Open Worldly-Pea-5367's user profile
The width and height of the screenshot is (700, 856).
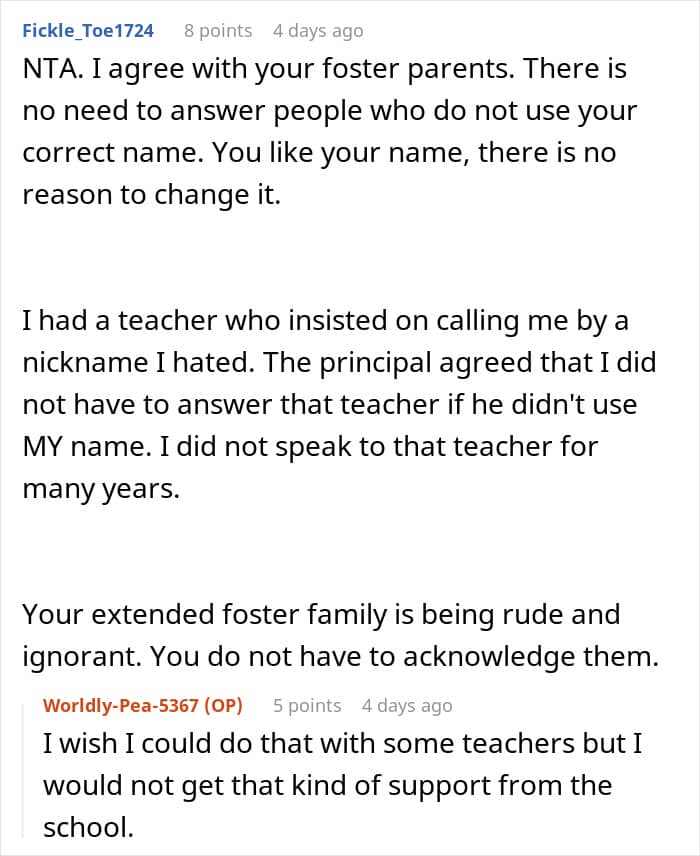tap(120, 706)
